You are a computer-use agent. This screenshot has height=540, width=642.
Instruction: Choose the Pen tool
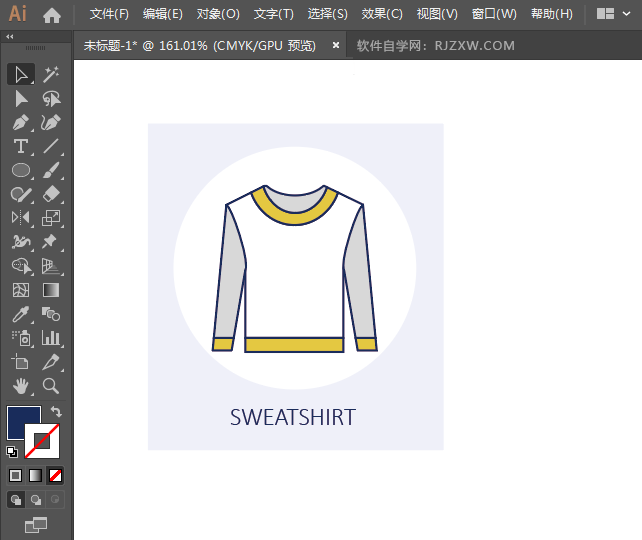pos(20,122)
